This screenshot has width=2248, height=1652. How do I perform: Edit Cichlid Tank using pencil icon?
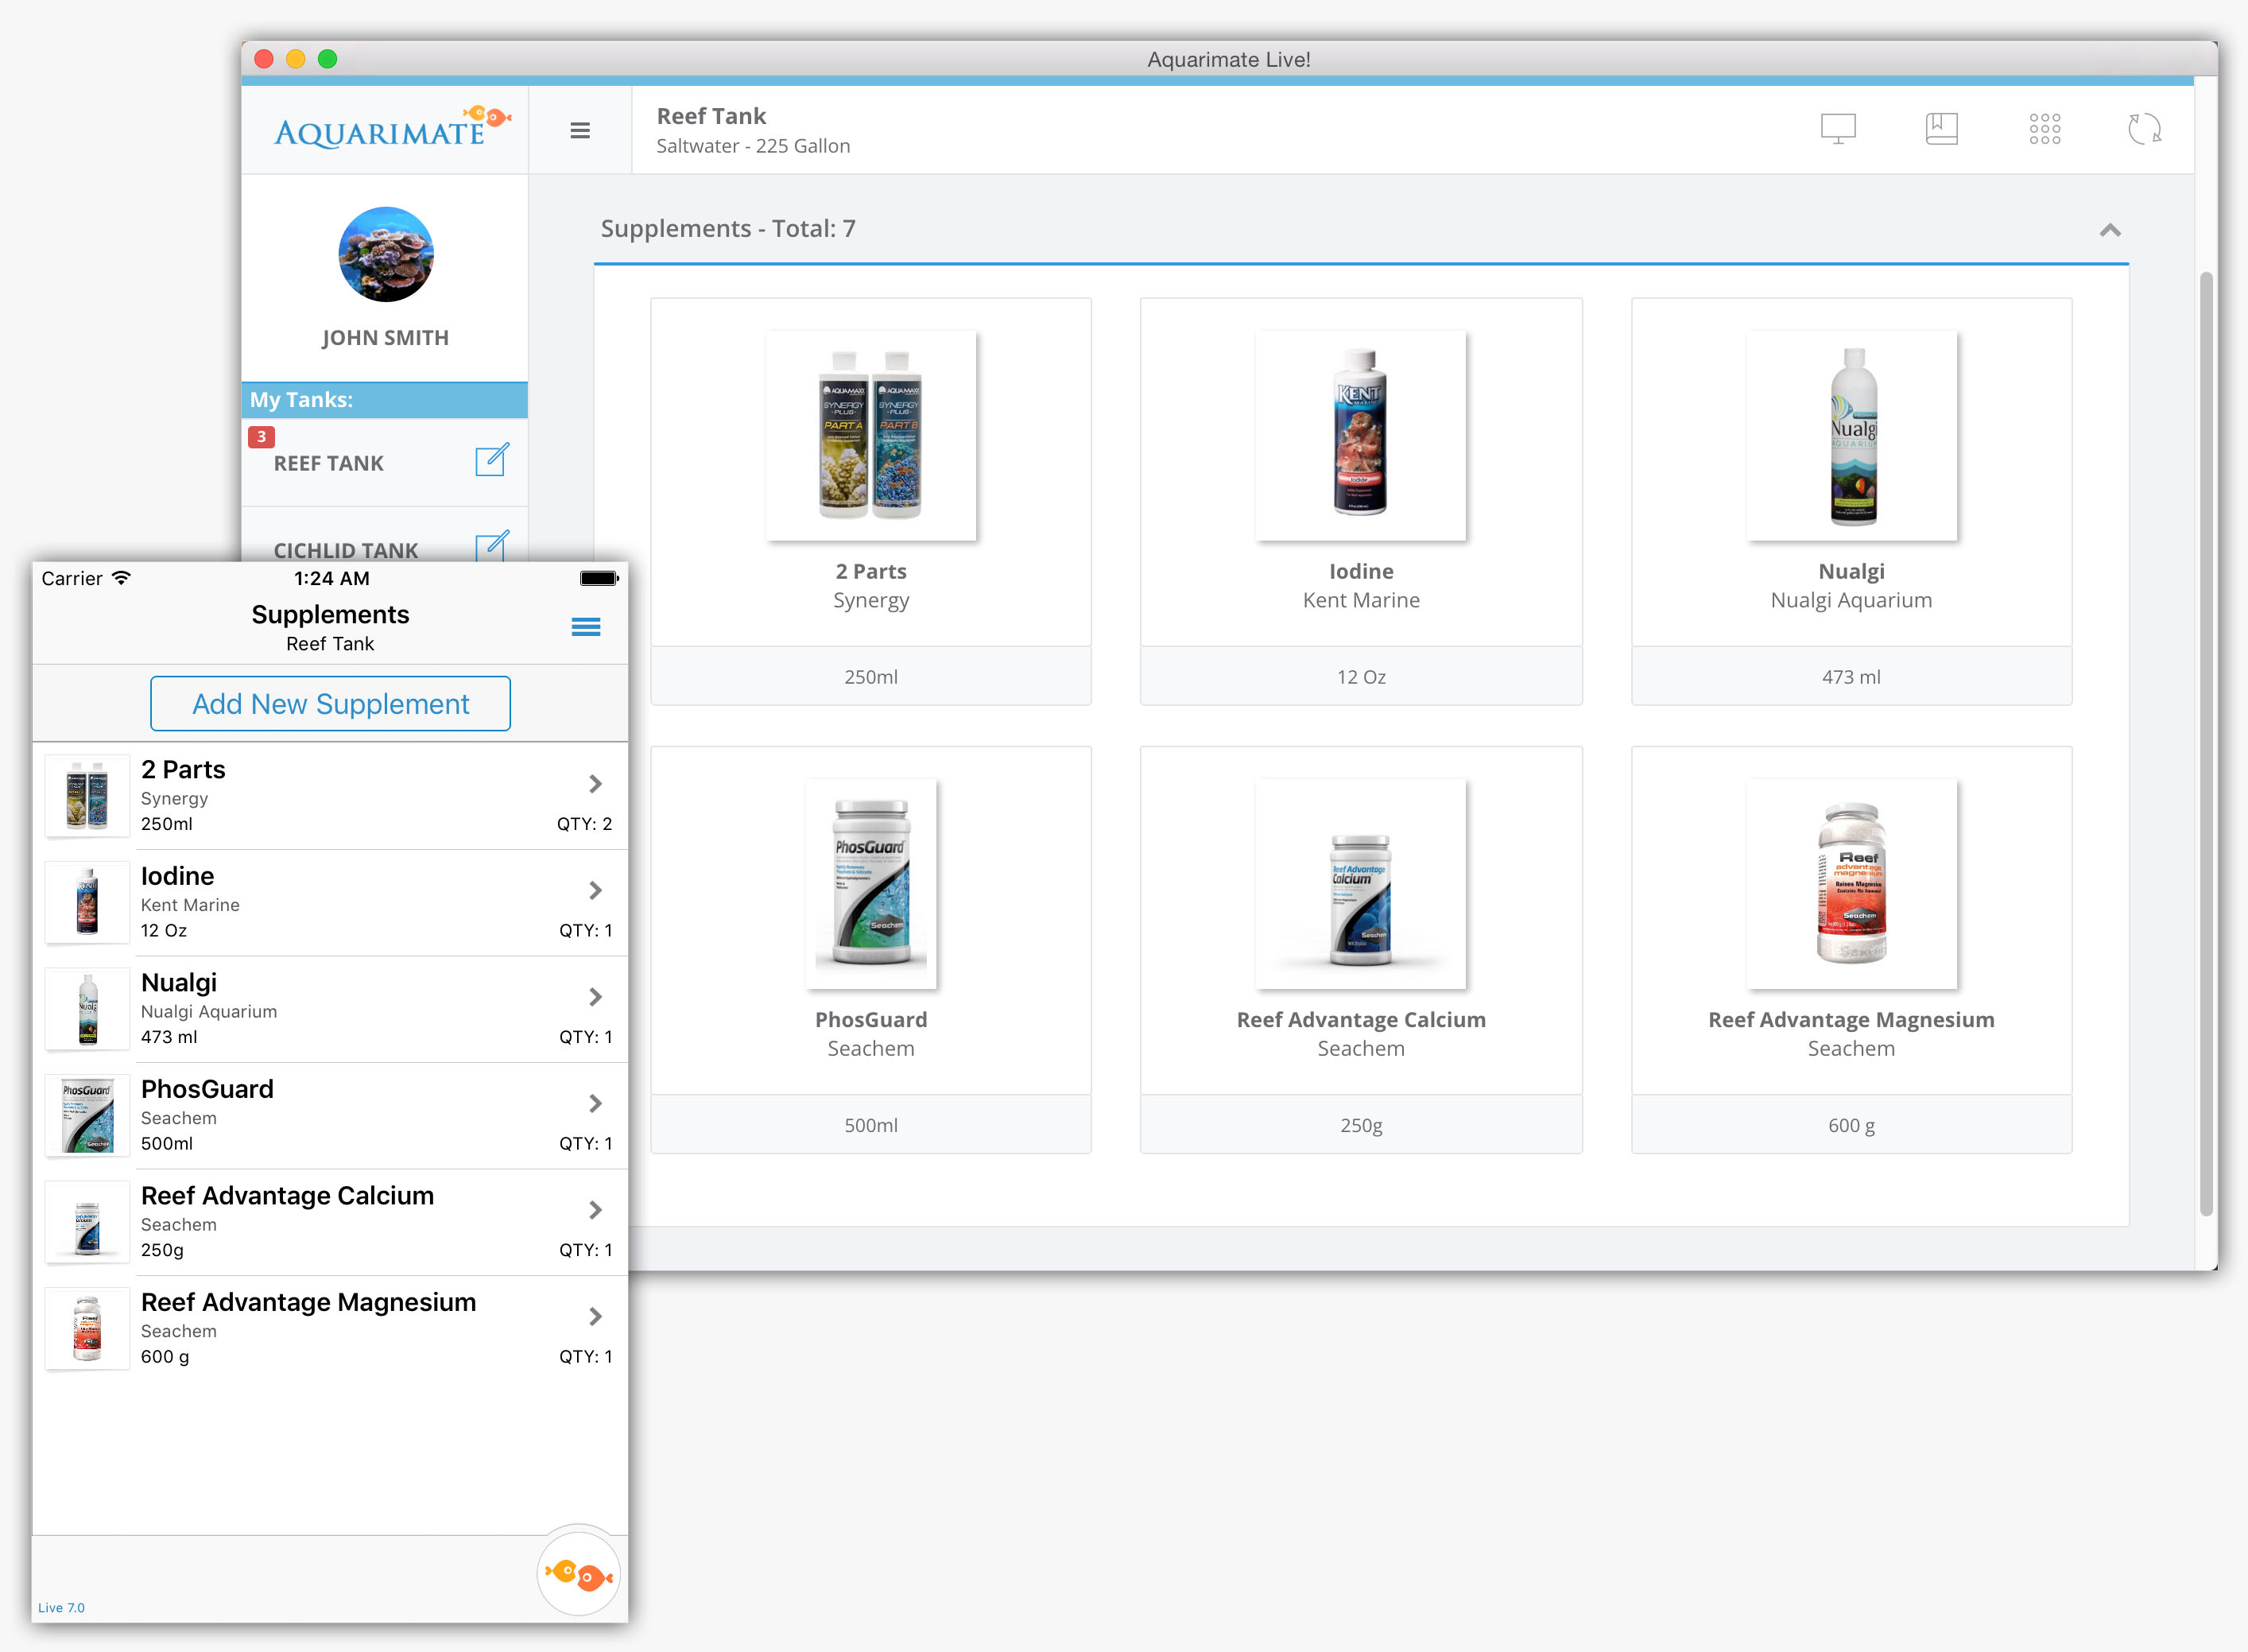[x=492, y=546]
